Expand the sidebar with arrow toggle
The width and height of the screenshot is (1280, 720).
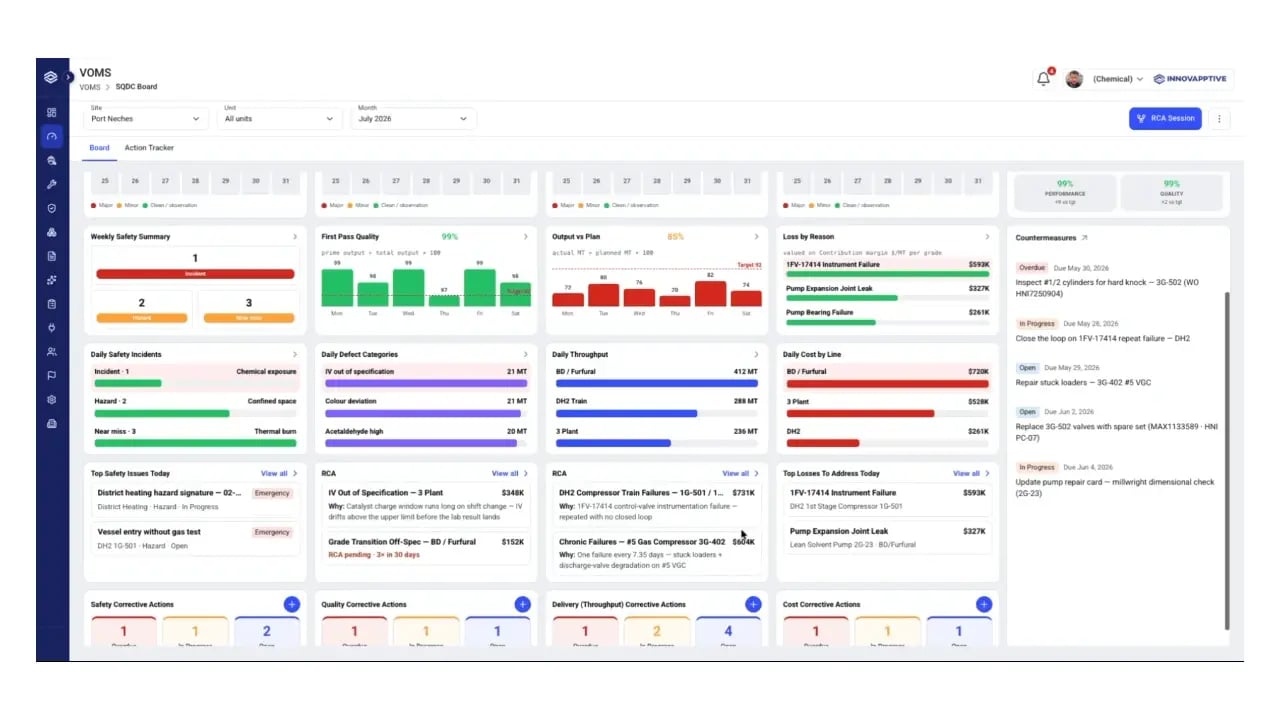coord(69,77)
